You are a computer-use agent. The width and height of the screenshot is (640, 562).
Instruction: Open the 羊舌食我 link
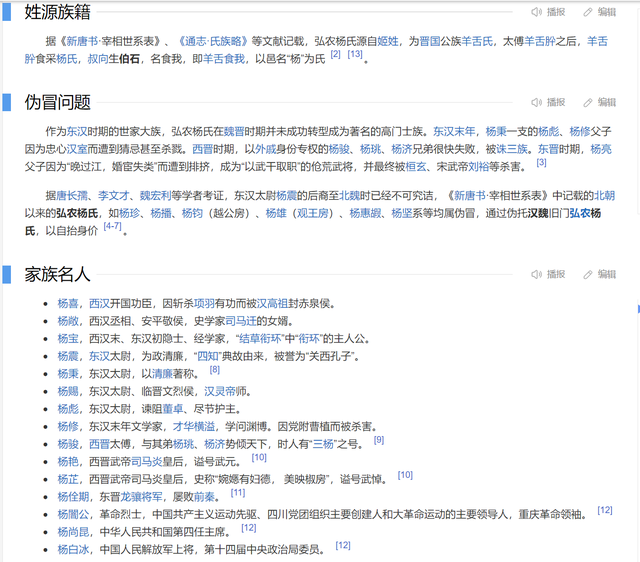point(224,59)
